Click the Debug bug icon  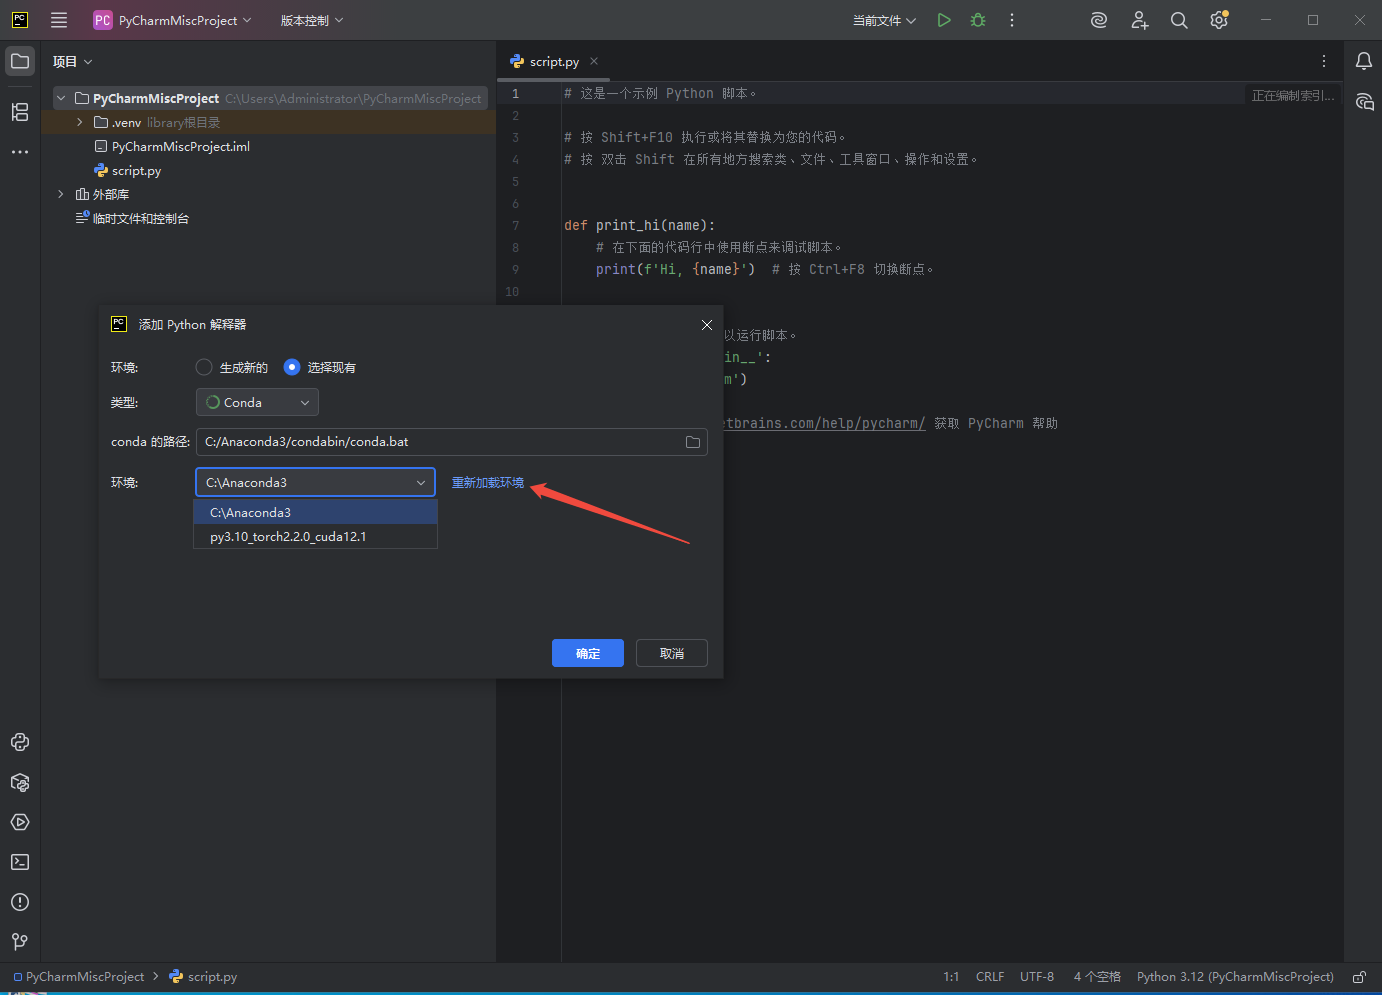(x=978, y=20)
